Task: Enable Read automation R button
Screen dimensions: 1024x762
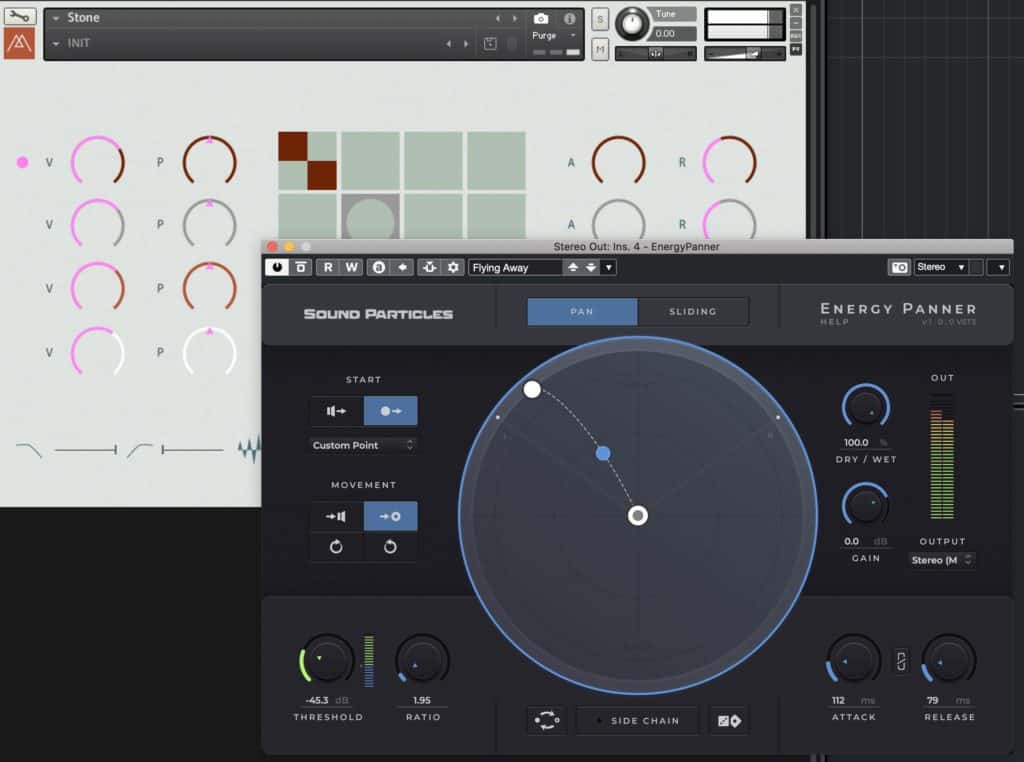Action: click(x=328, y=267)
